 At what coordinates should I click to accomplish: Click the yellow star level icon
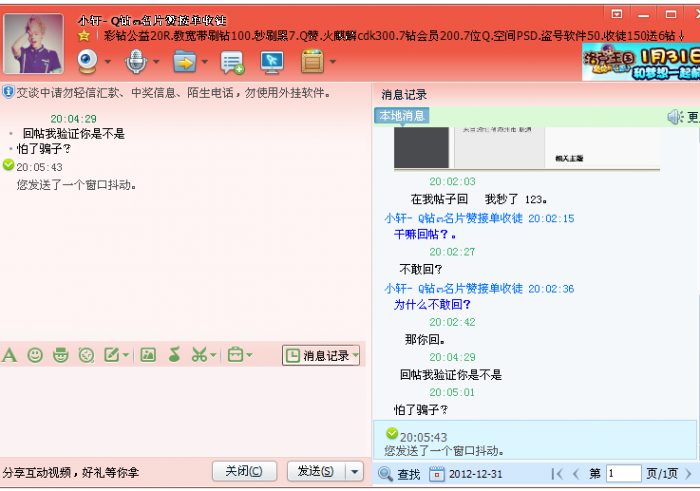pyautogui.click(x=83, y=35)
